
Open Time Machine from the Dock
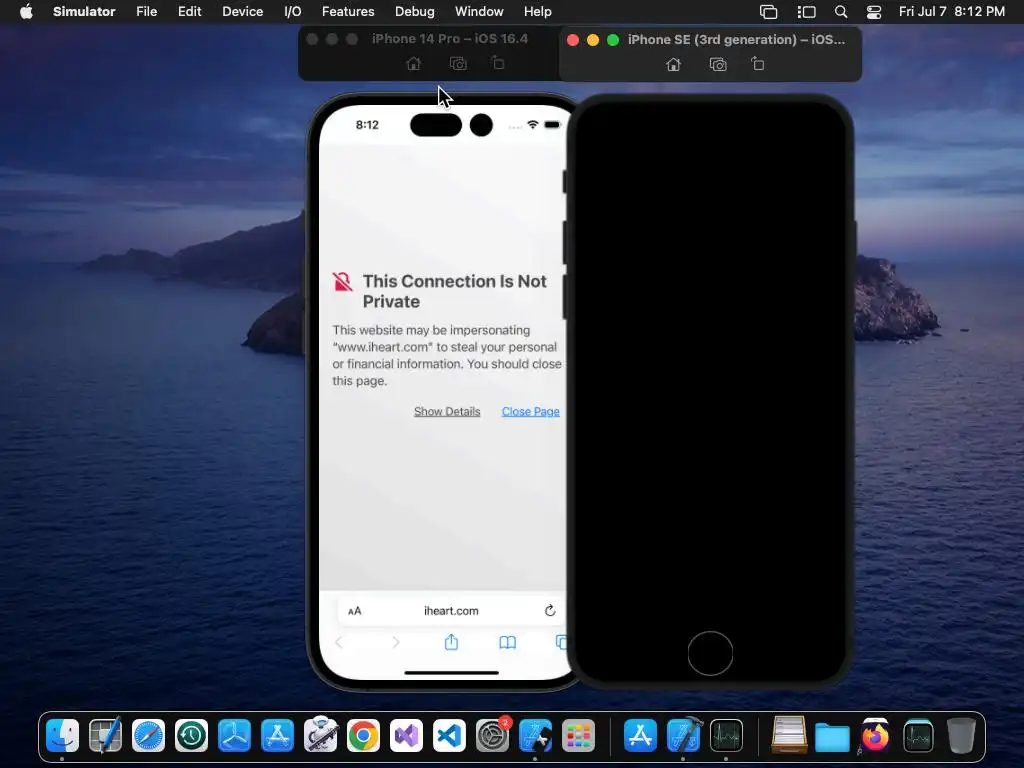pos(191,736)
